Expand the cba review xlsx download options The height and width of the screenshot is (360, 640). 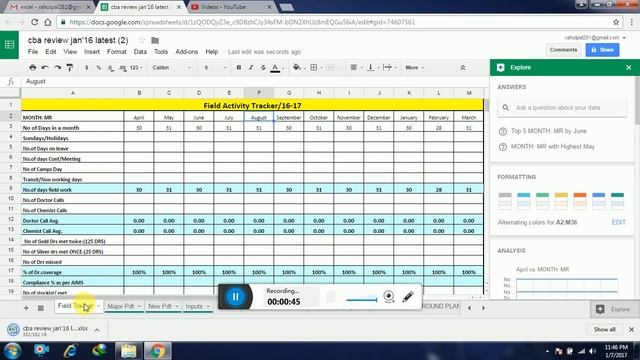point(97,330)
